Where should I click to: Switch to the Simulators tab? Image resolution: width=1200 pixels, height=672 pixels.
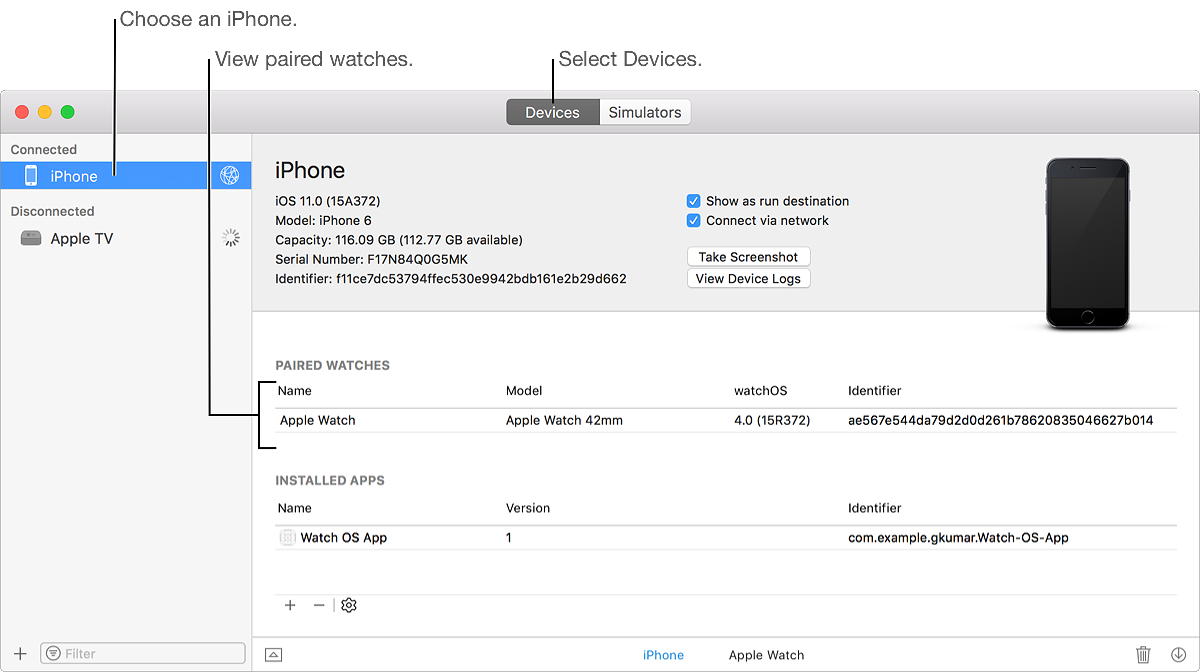[x=645, y=112]
